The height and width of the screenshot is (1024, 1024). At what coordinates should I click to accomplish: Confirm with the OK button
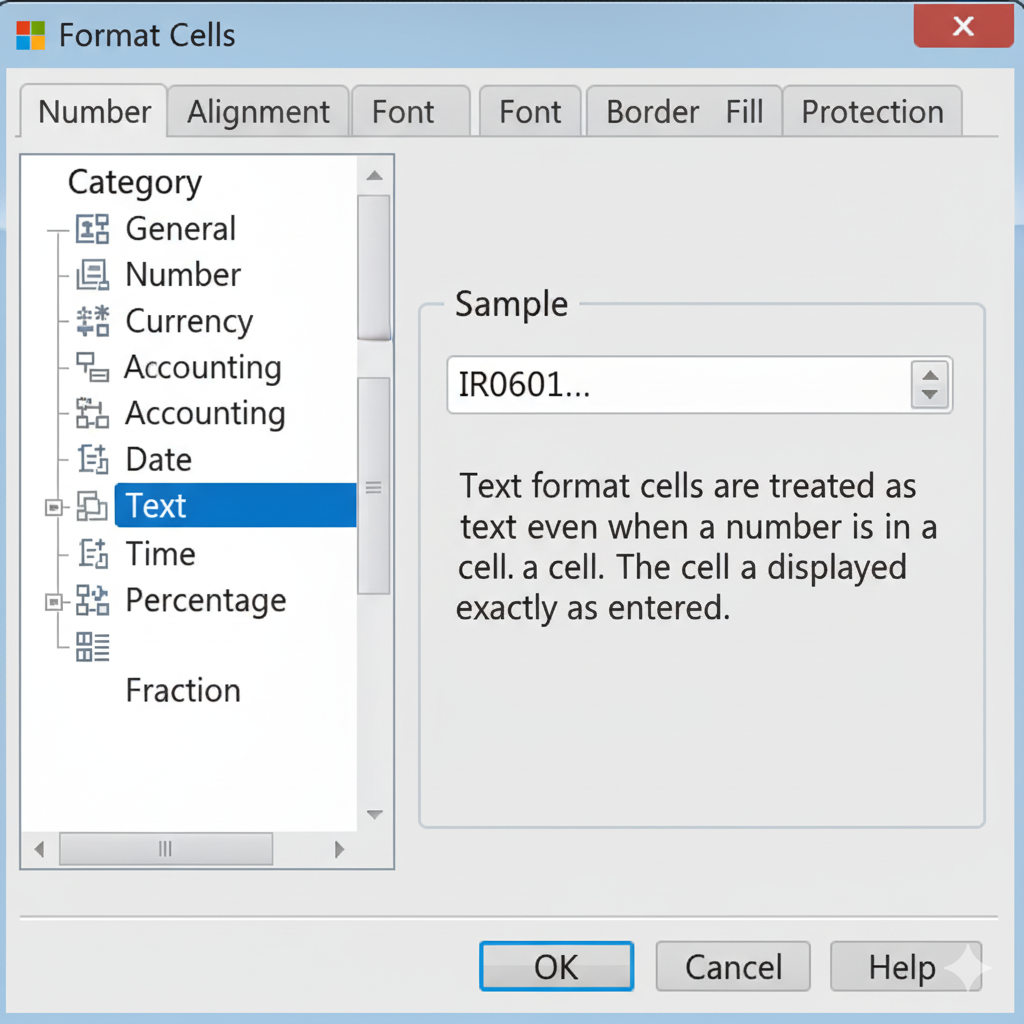556,967
